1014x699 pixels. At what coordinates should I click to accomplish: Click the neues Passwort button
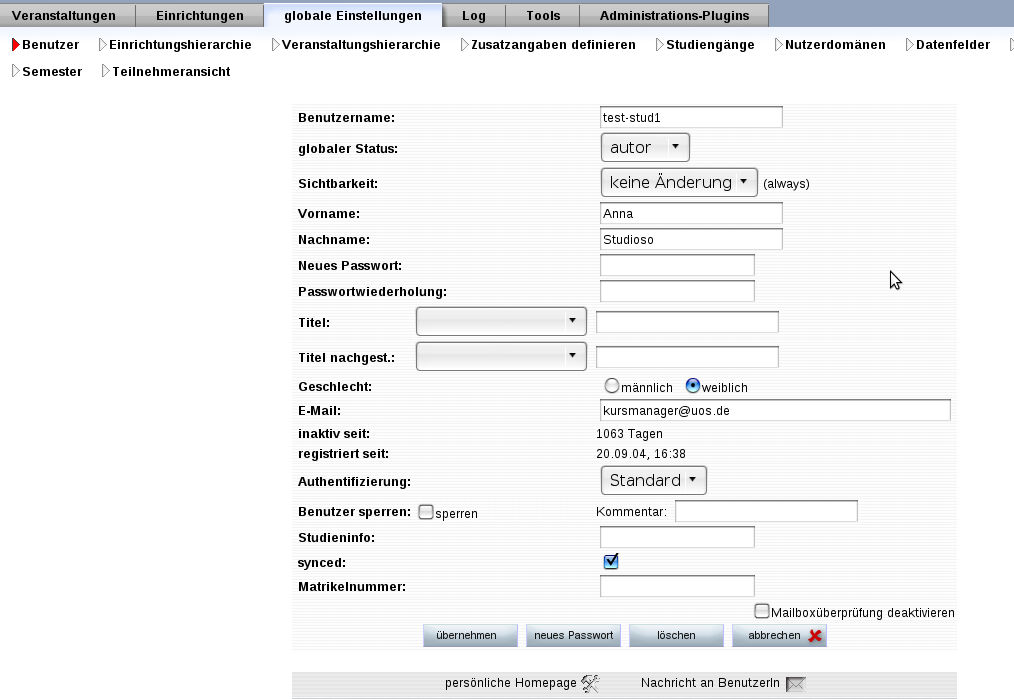[x=573, y=636]
